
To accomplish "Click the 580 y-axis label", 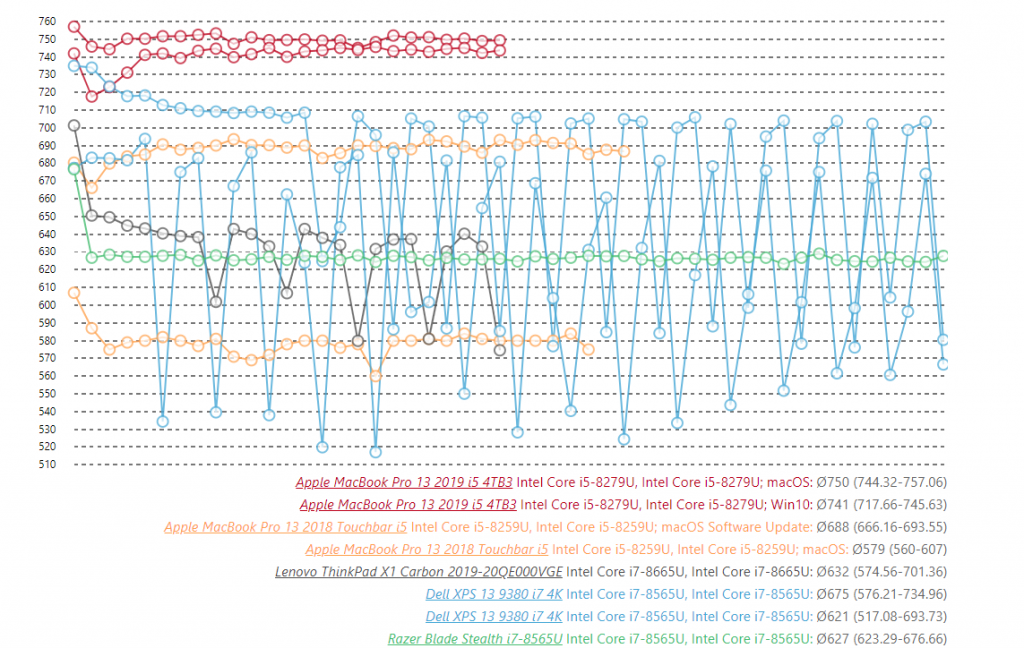I will click(47, 340).
